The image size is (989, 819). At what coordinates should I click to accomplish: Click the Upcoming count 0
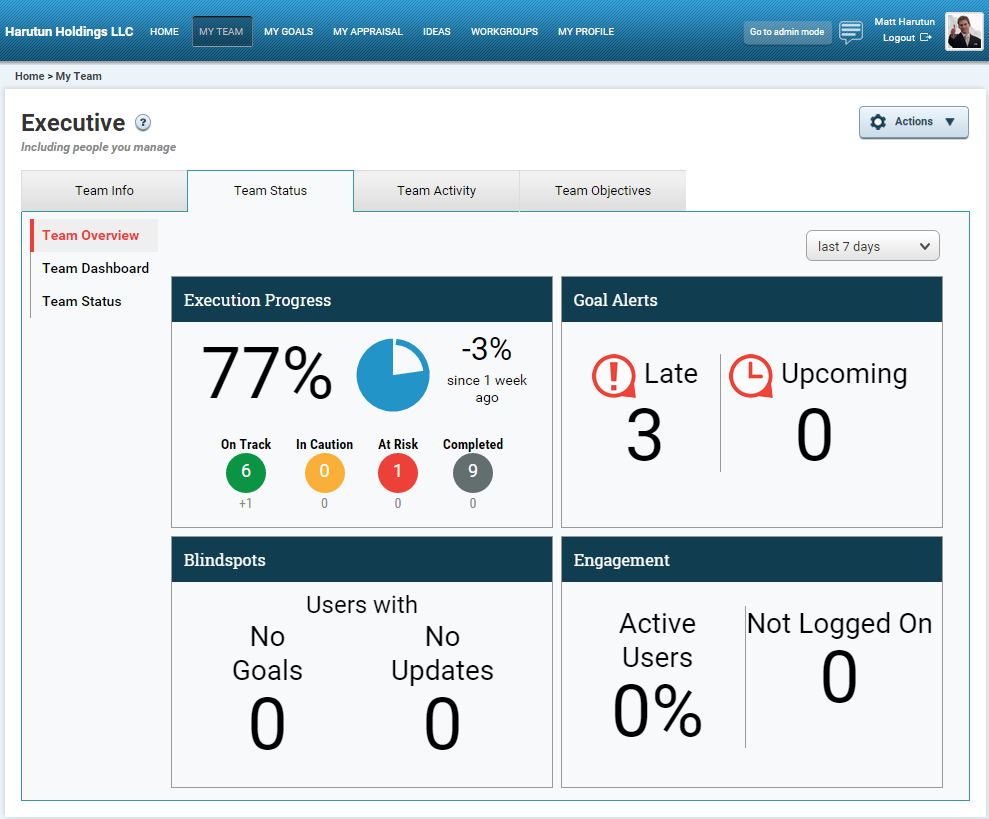(814, 435)
